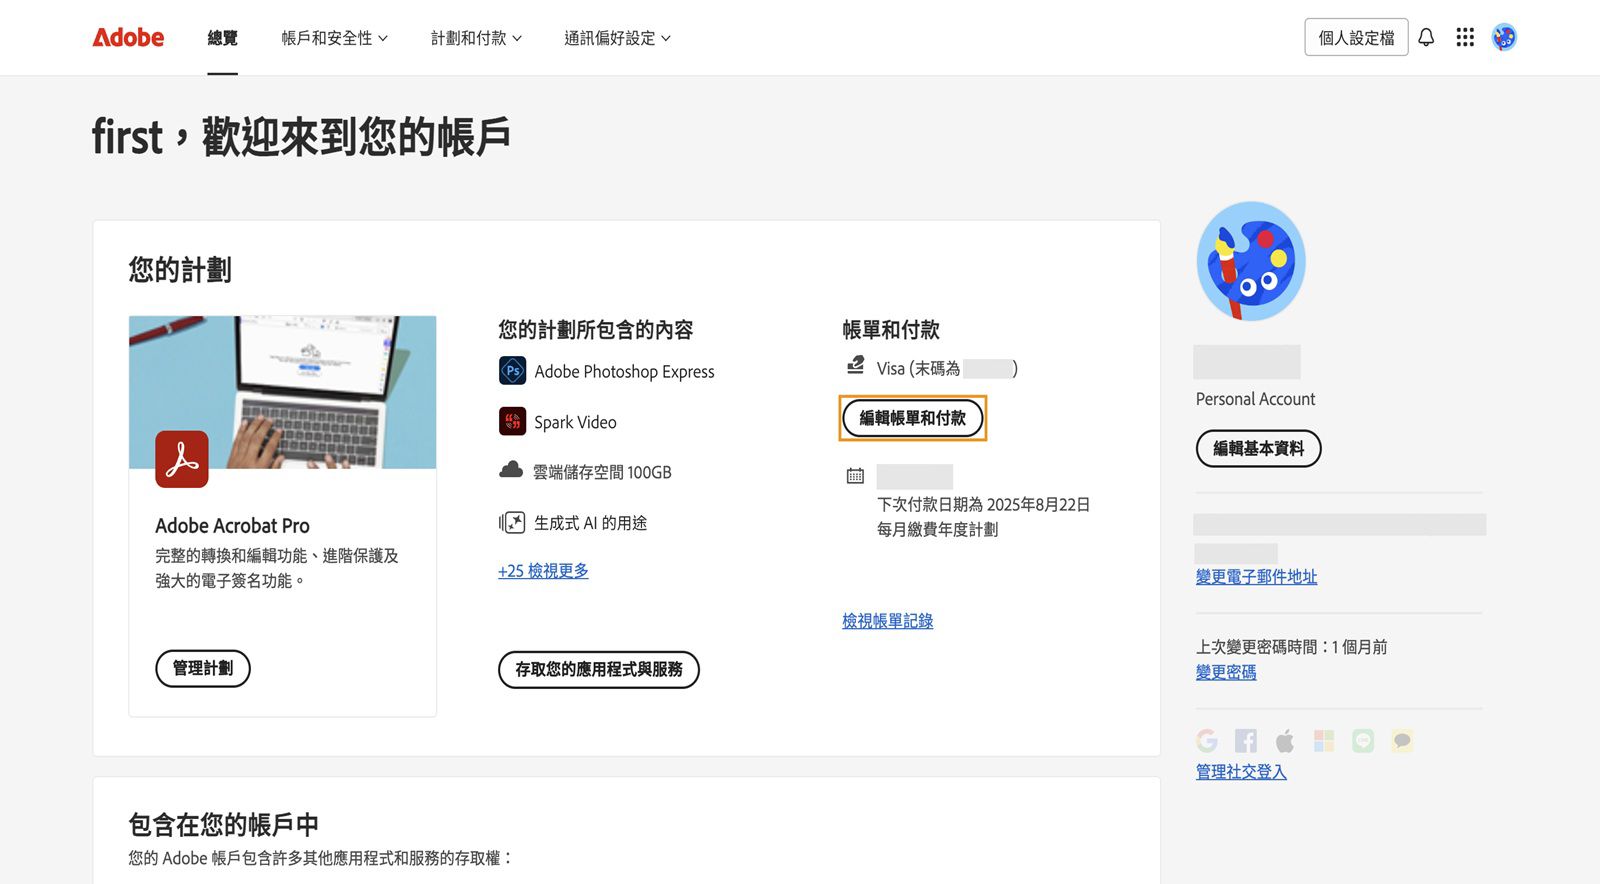This screenshot has width=1600, height=884.
Task: Click the Visa (末碼為) card text
Action: [947, 369]
